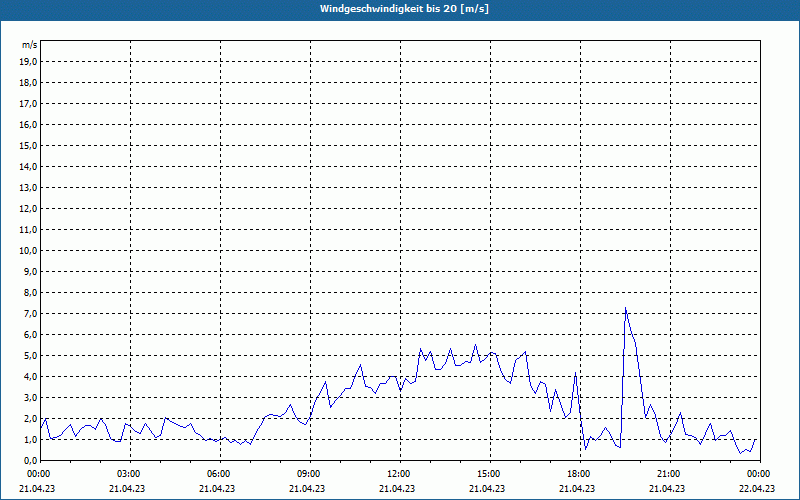
Task: Click the 13,0 y-axis label
Action: coord(28,188)
